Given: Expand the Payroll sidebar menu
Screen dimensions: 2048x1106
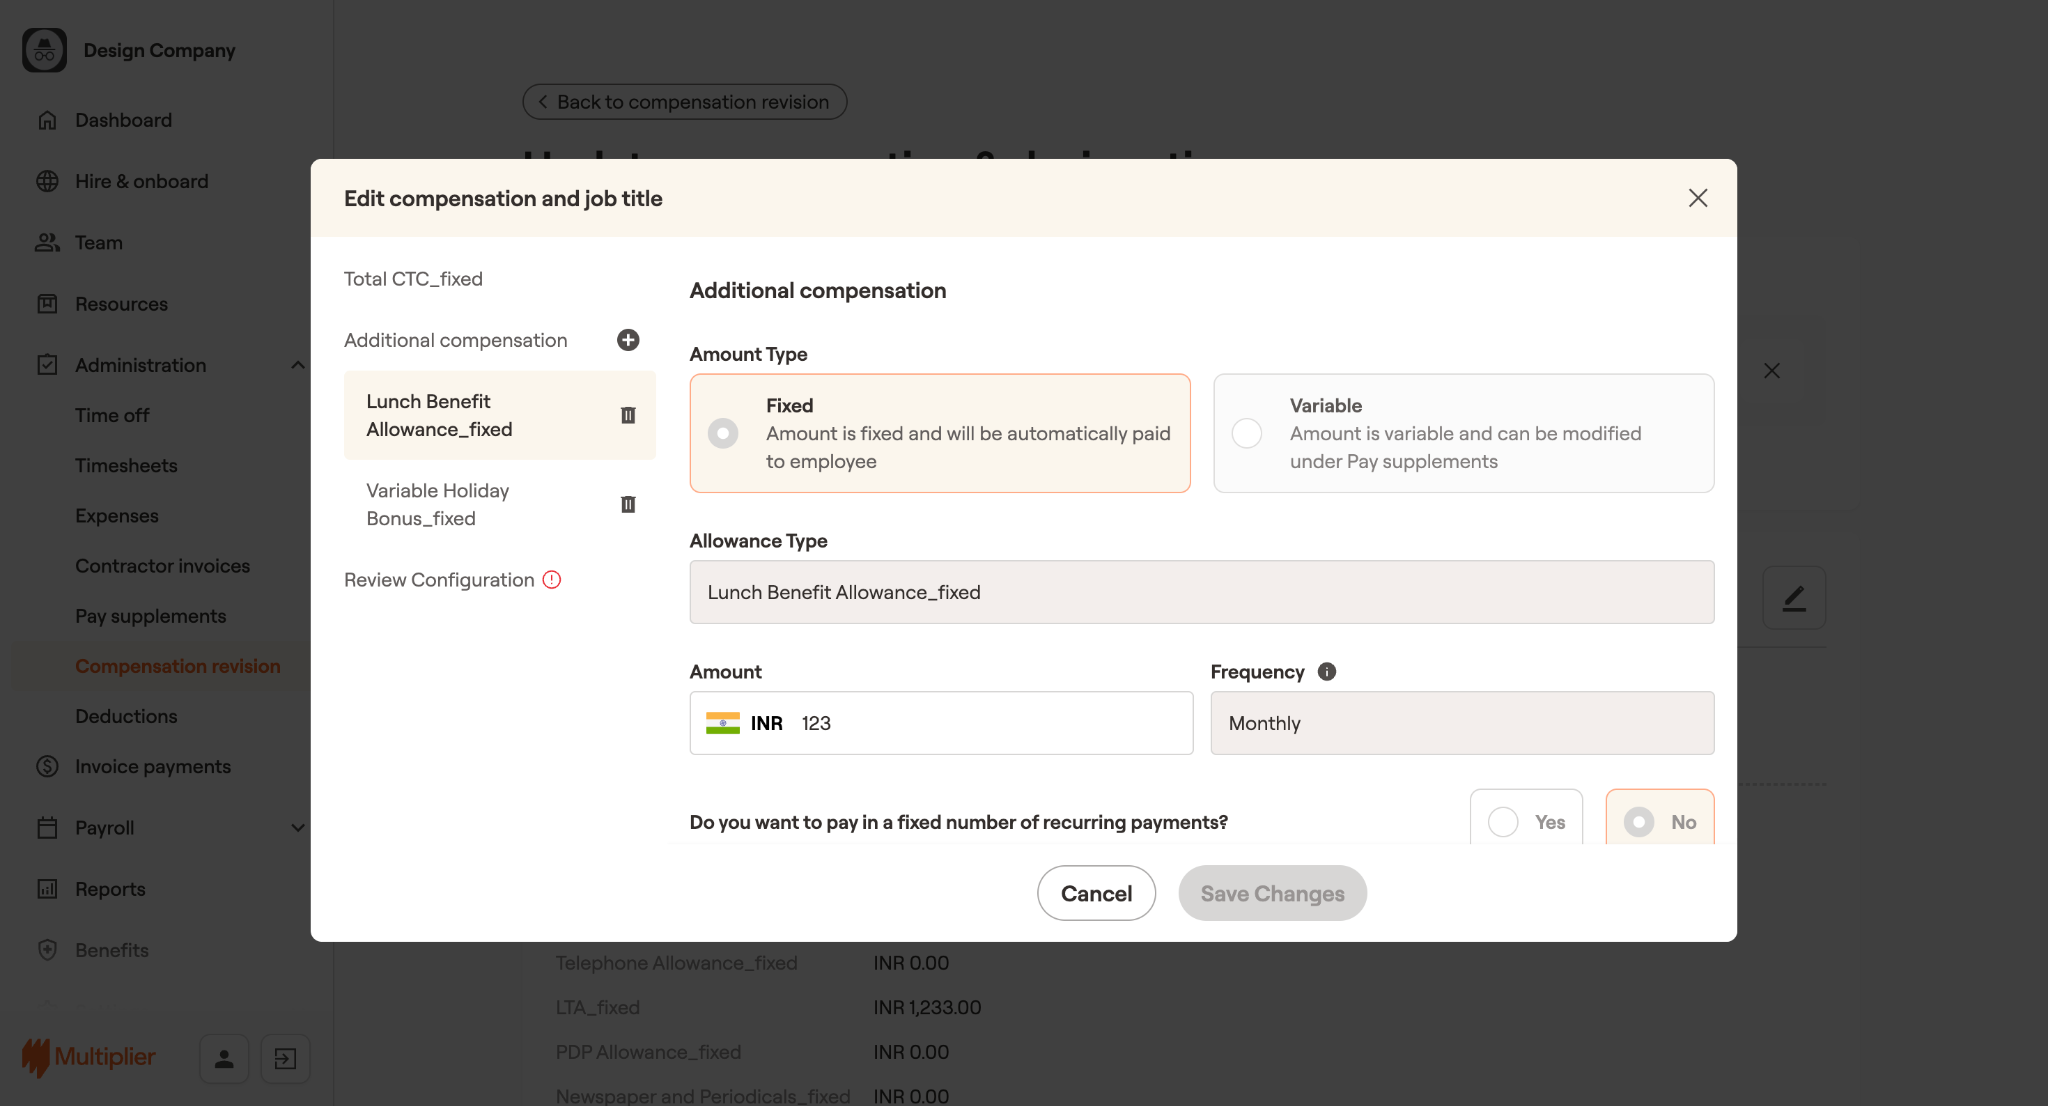Looking at the screenshot, I should coord(297,828).
